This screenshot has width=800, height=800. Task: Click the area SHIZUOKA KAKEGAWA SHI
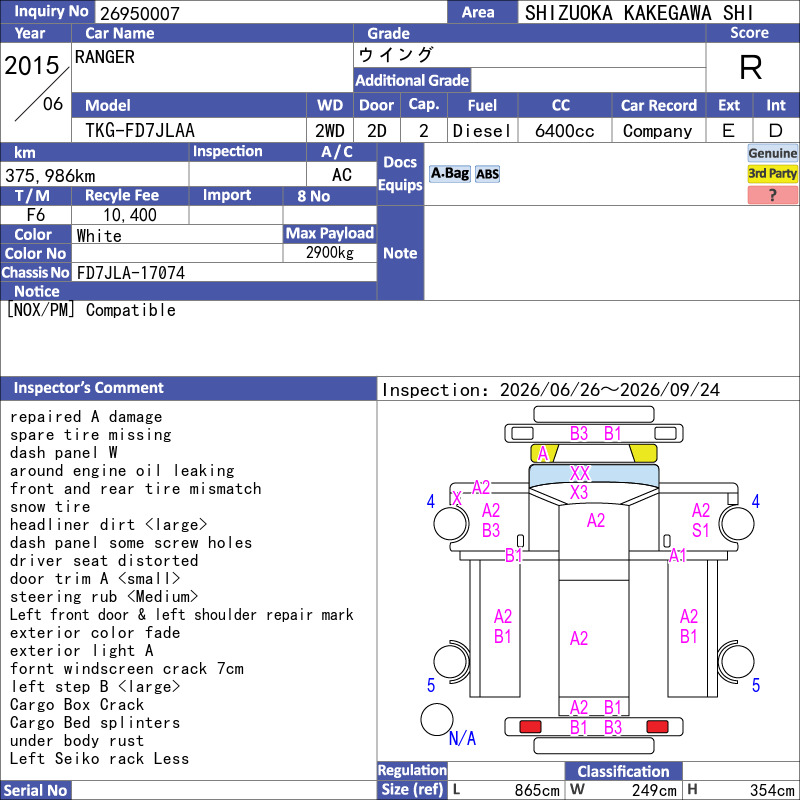(639, 13)
